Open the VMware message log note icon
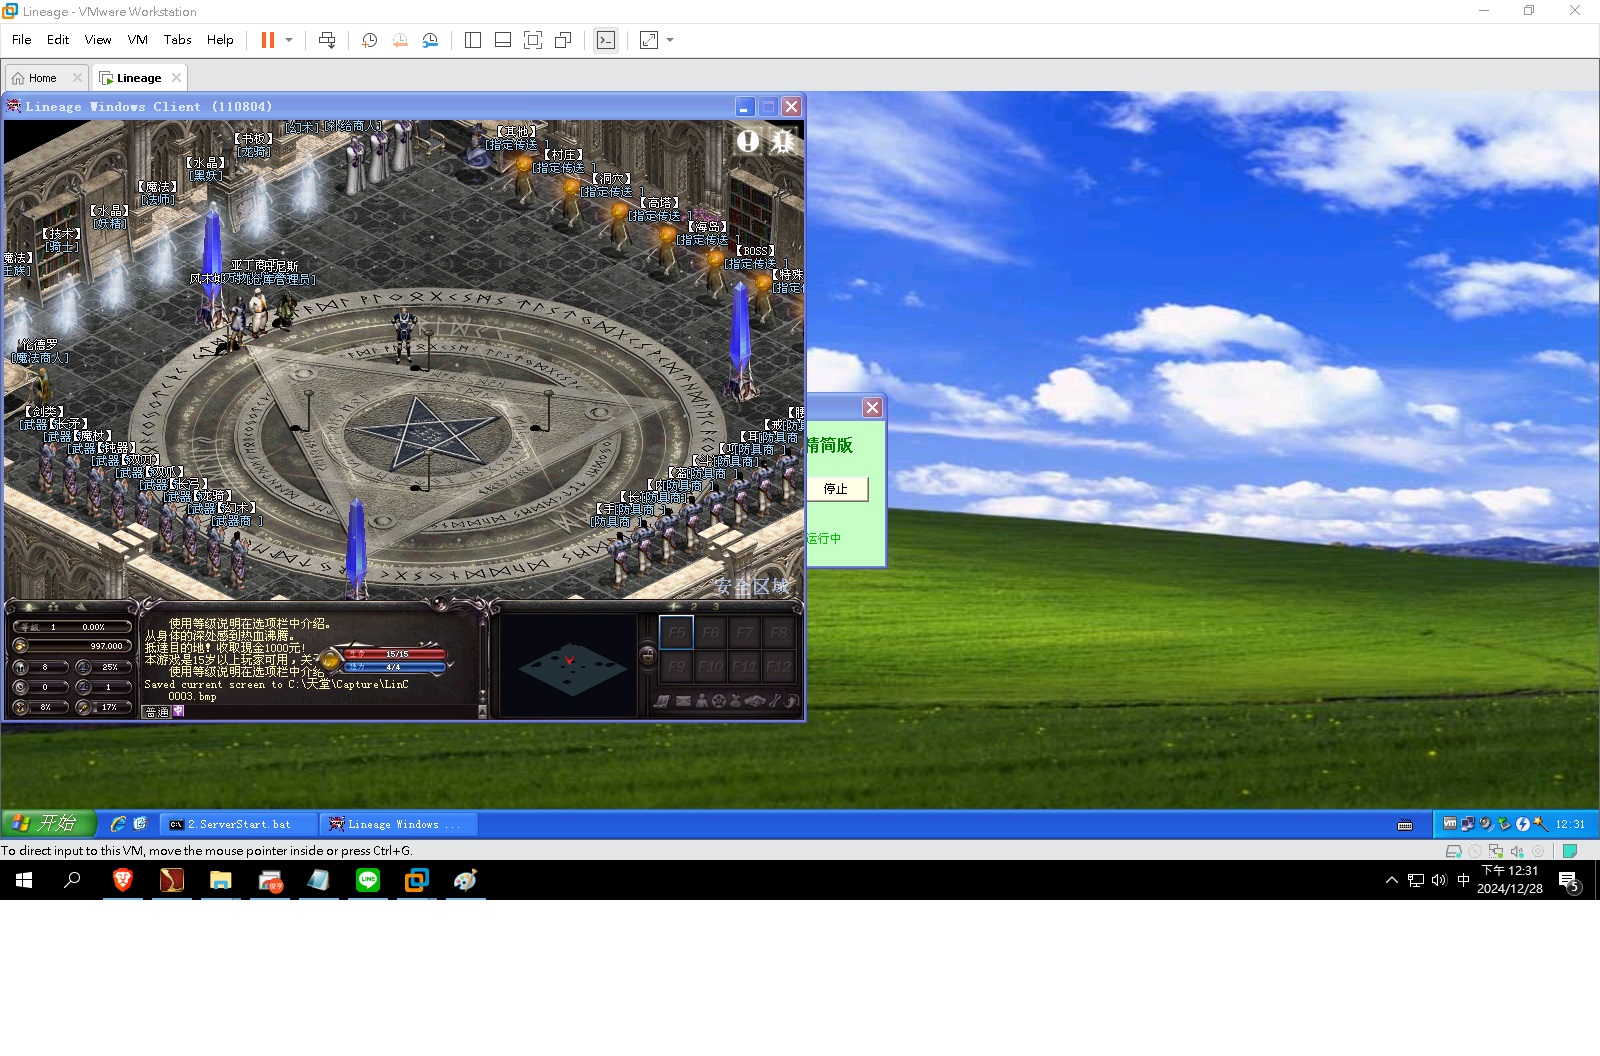 click(1570, 851)
